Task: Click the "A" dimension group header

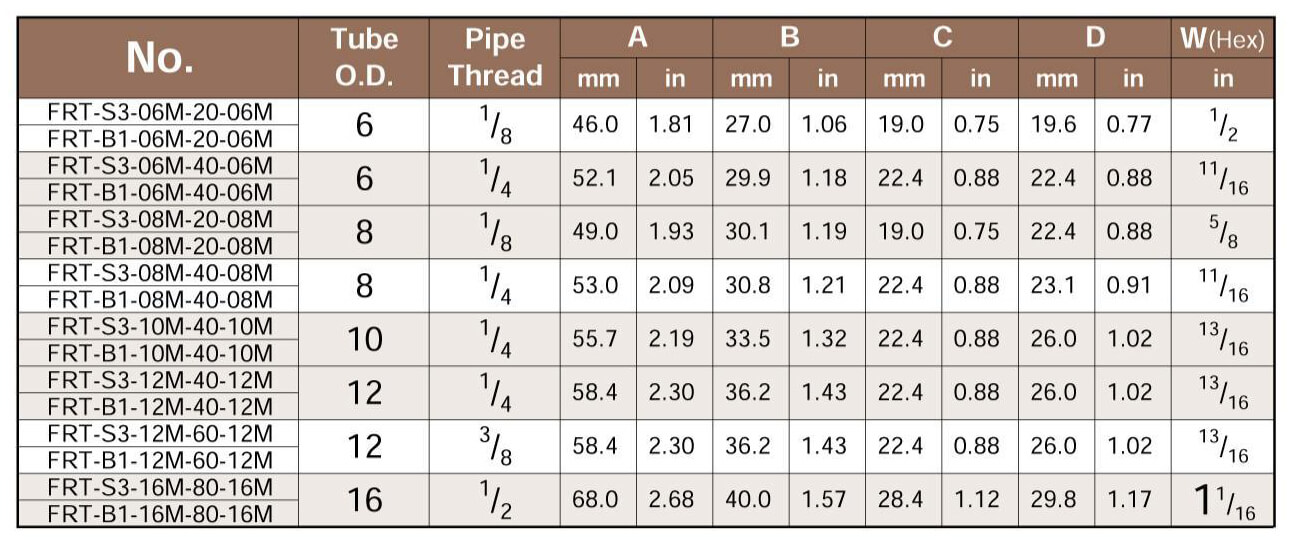Action: (637, 38)
